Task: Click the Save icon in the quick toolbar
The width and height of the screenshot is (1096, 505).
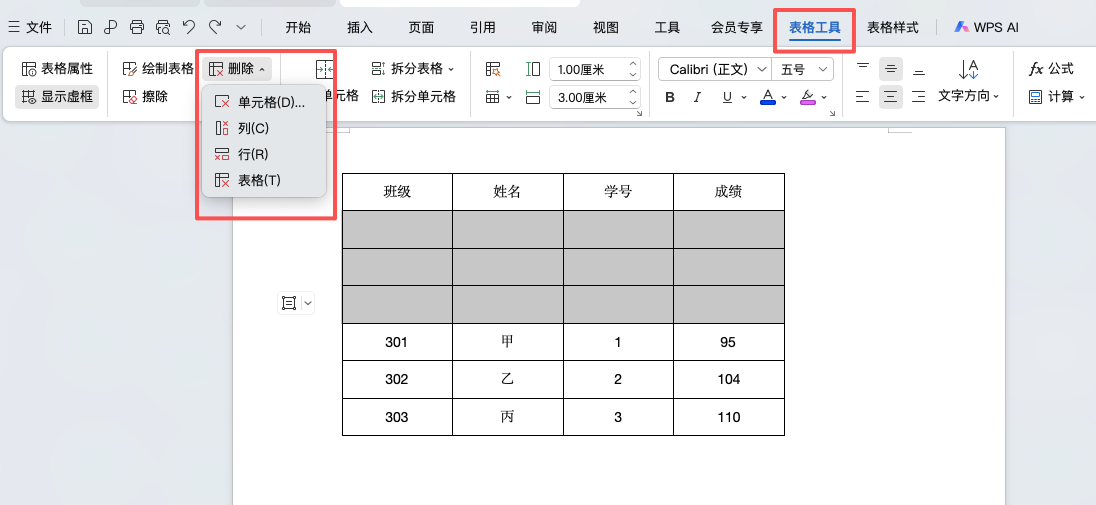Action: [x=85, y=27]
